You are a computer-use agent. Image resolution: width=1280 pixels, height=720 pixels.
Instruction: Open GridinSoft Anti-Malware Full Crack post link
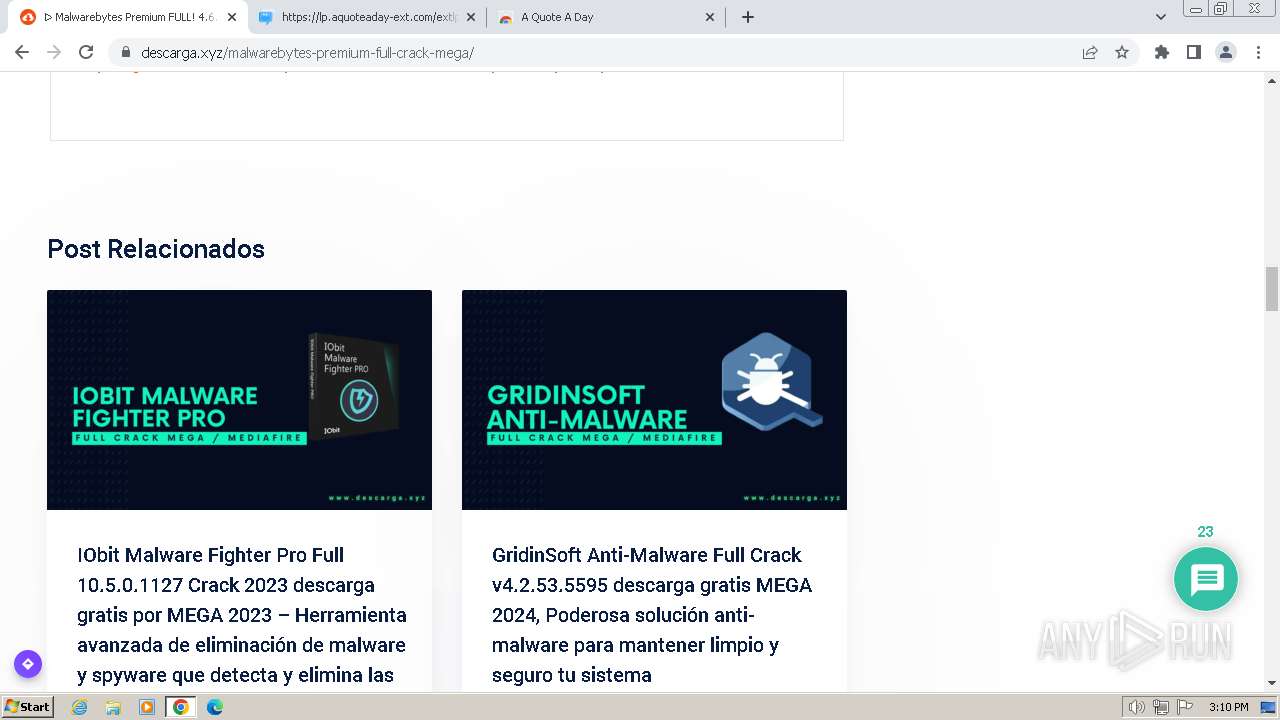(x=652, y=615)
